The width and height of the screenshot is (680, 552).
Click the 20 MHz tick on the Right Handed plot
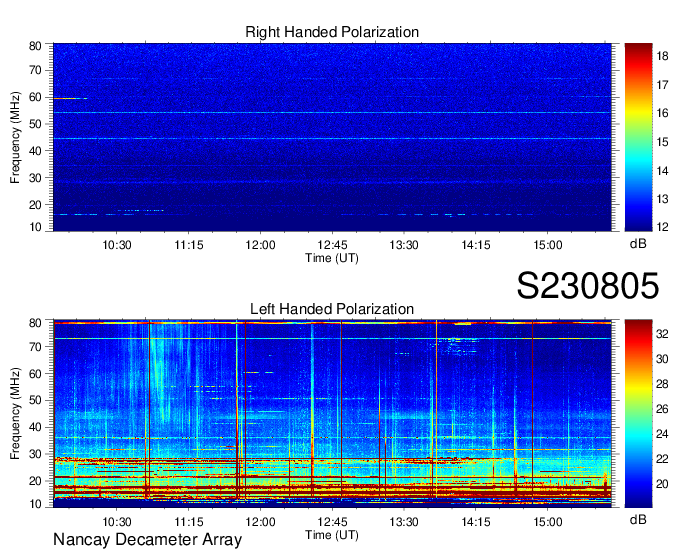35,205
